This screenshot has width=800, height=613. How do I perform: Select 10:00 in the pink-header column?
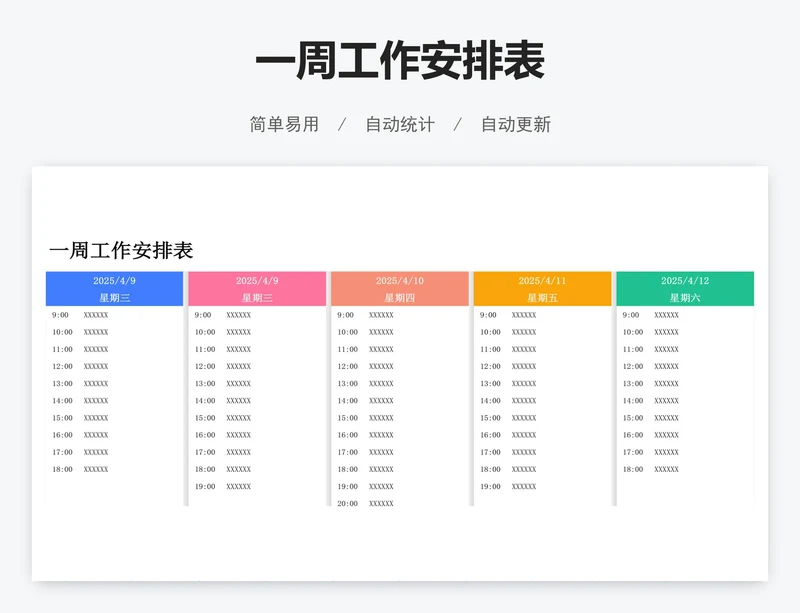coord(205,332)
